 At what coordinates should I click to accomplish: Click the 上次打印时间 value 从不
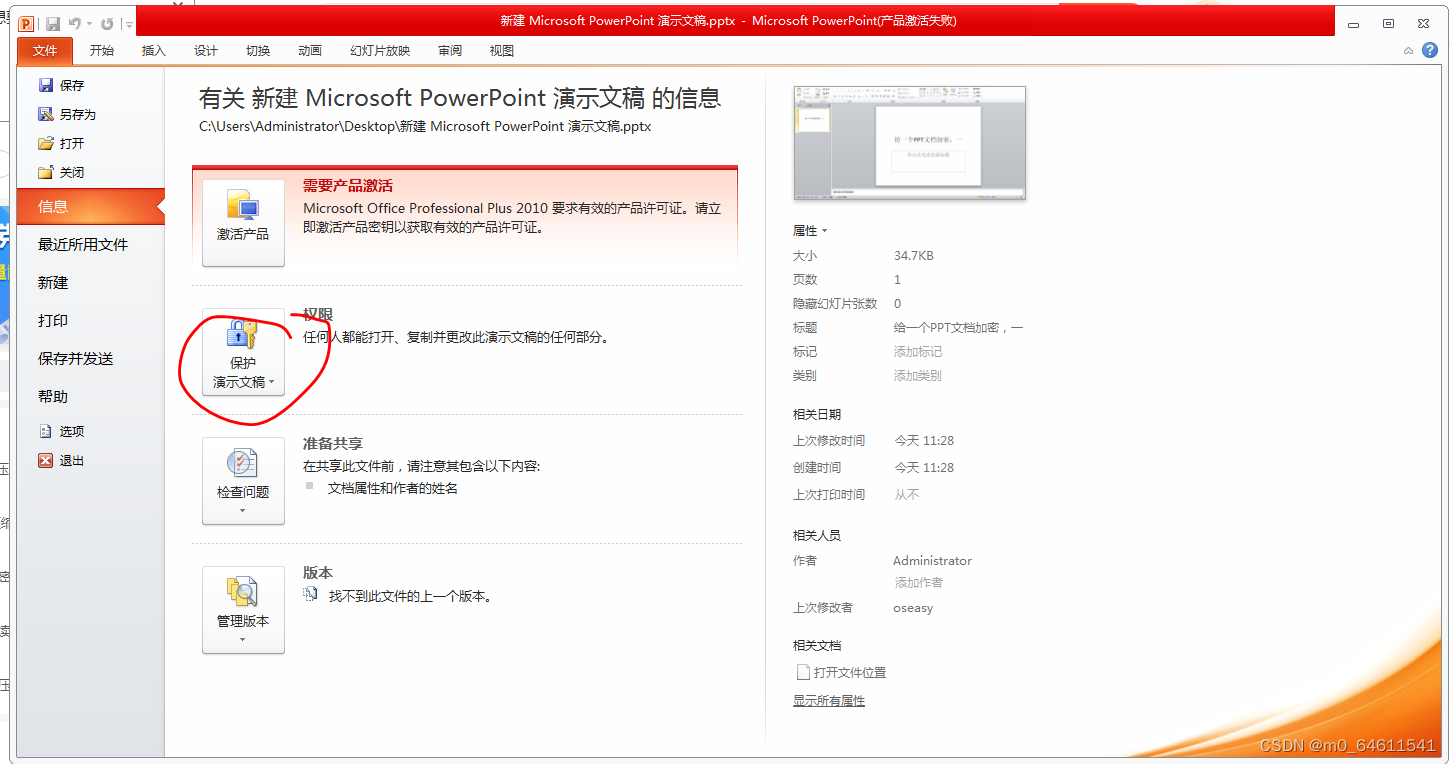point(906,495)
